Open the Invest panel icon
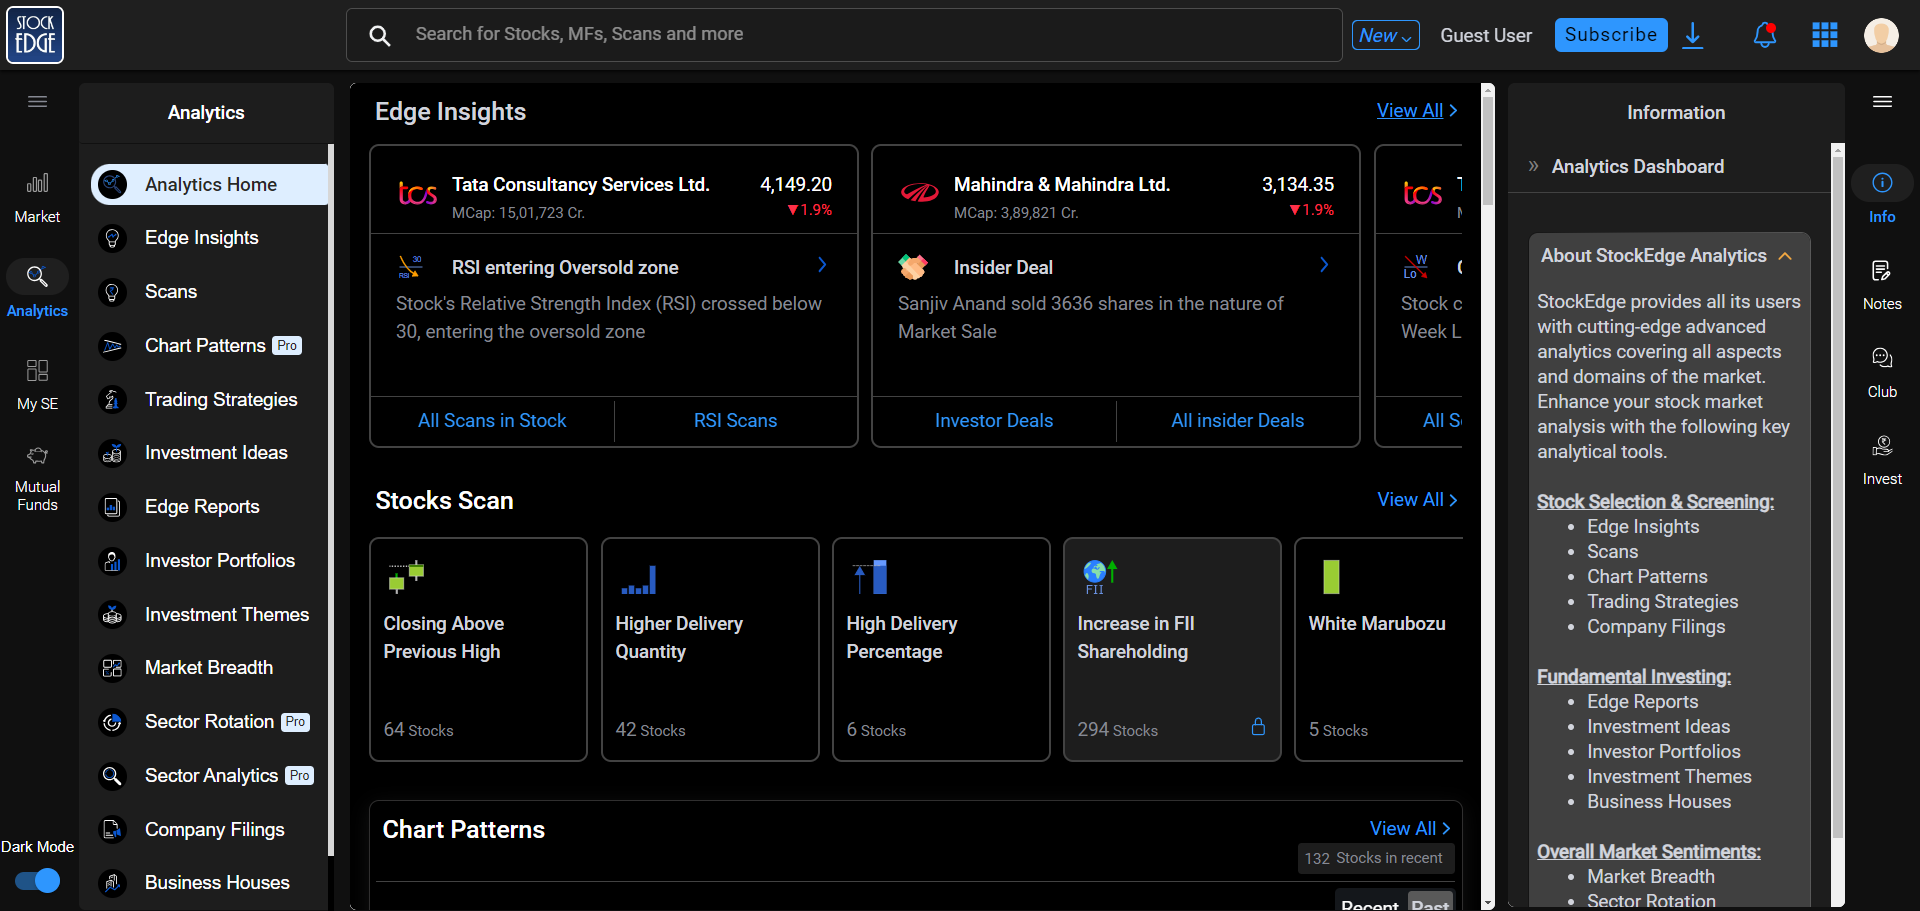 1882,446
